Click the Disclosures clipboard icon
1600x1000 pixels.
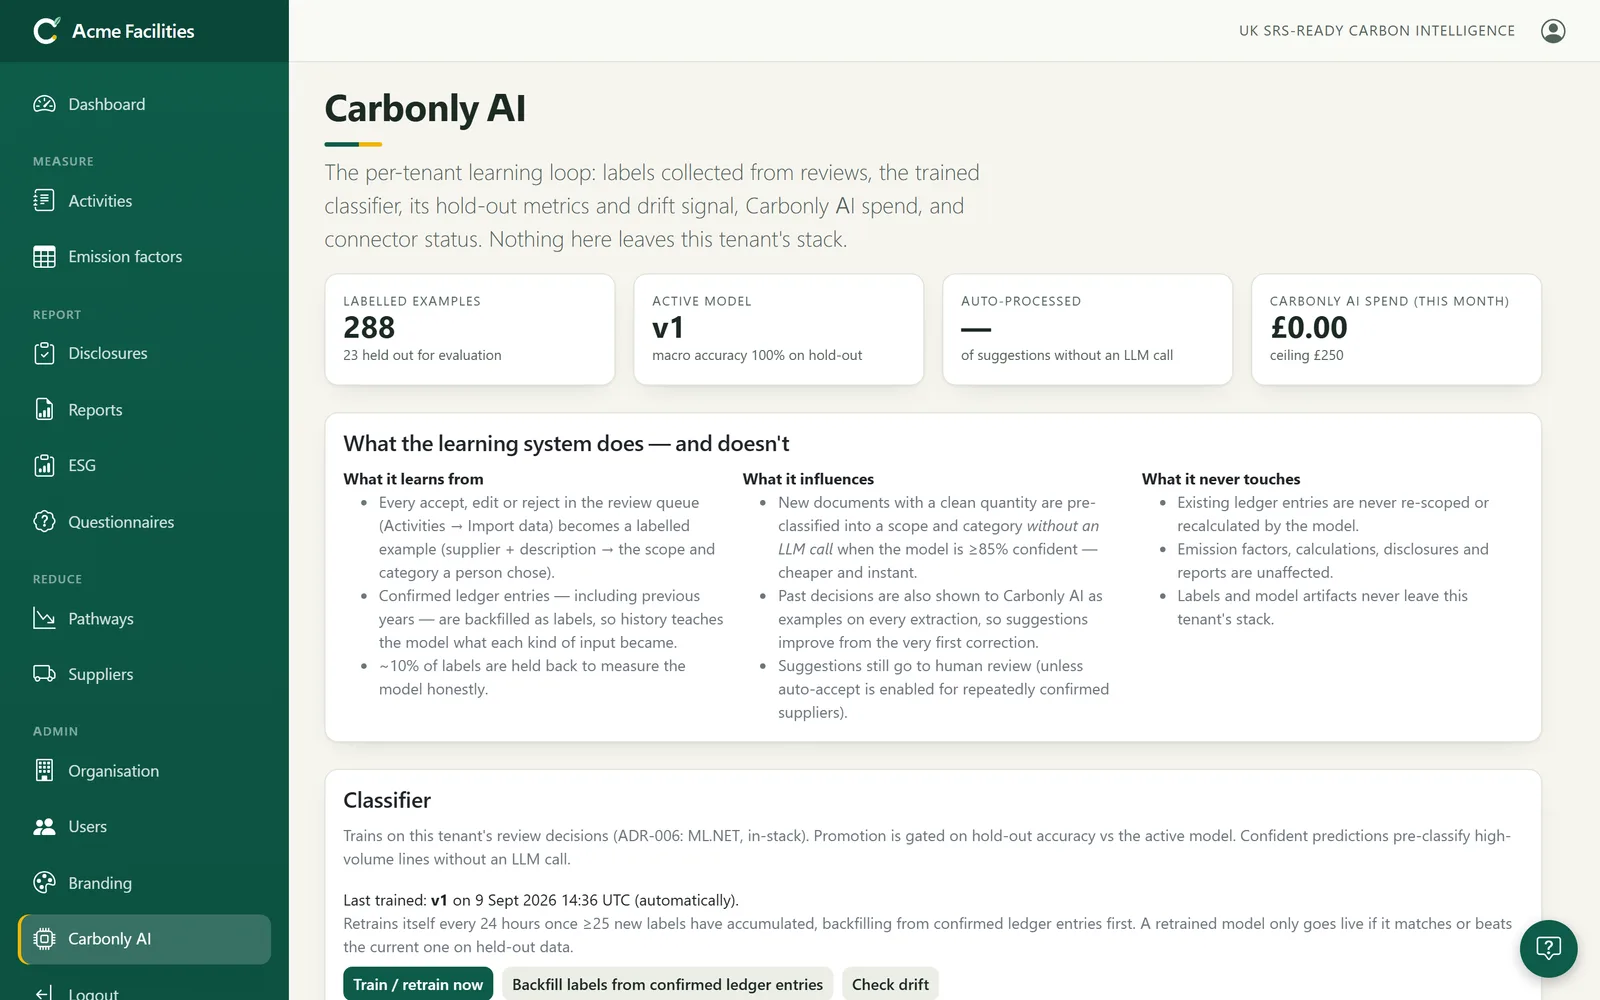[44, 353]
